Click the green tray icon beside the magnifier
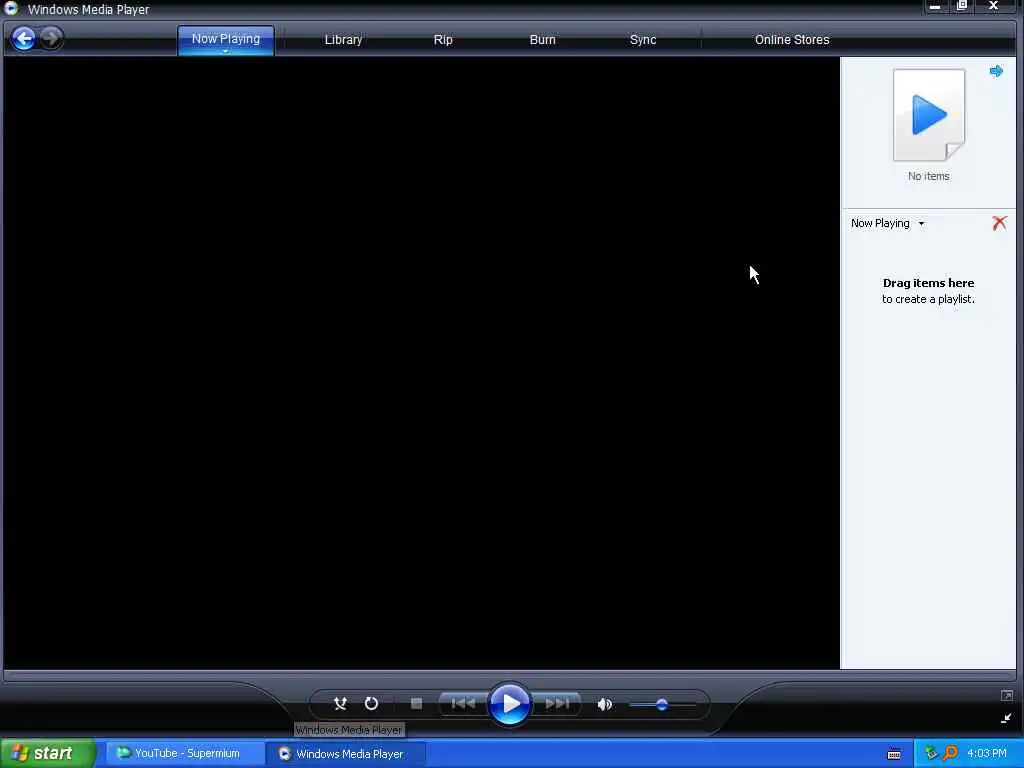The image size is (1024, 768). coord(931,754)
